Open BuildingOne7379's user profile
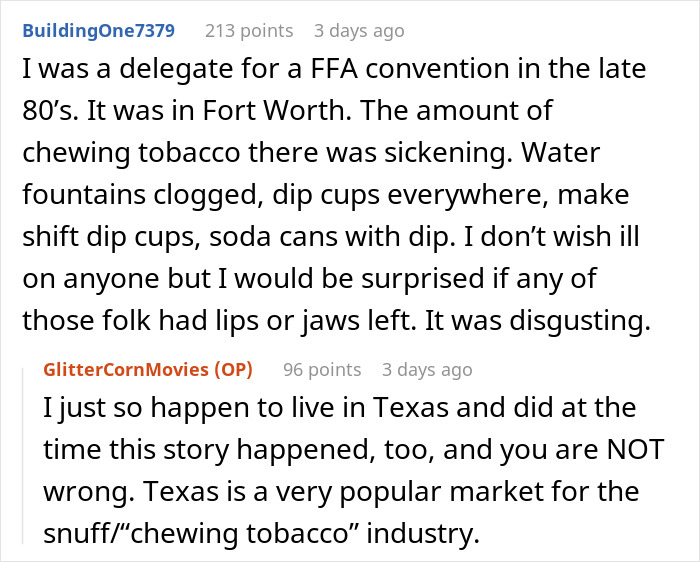Screen dimensions: 700x562 (98, 30)
